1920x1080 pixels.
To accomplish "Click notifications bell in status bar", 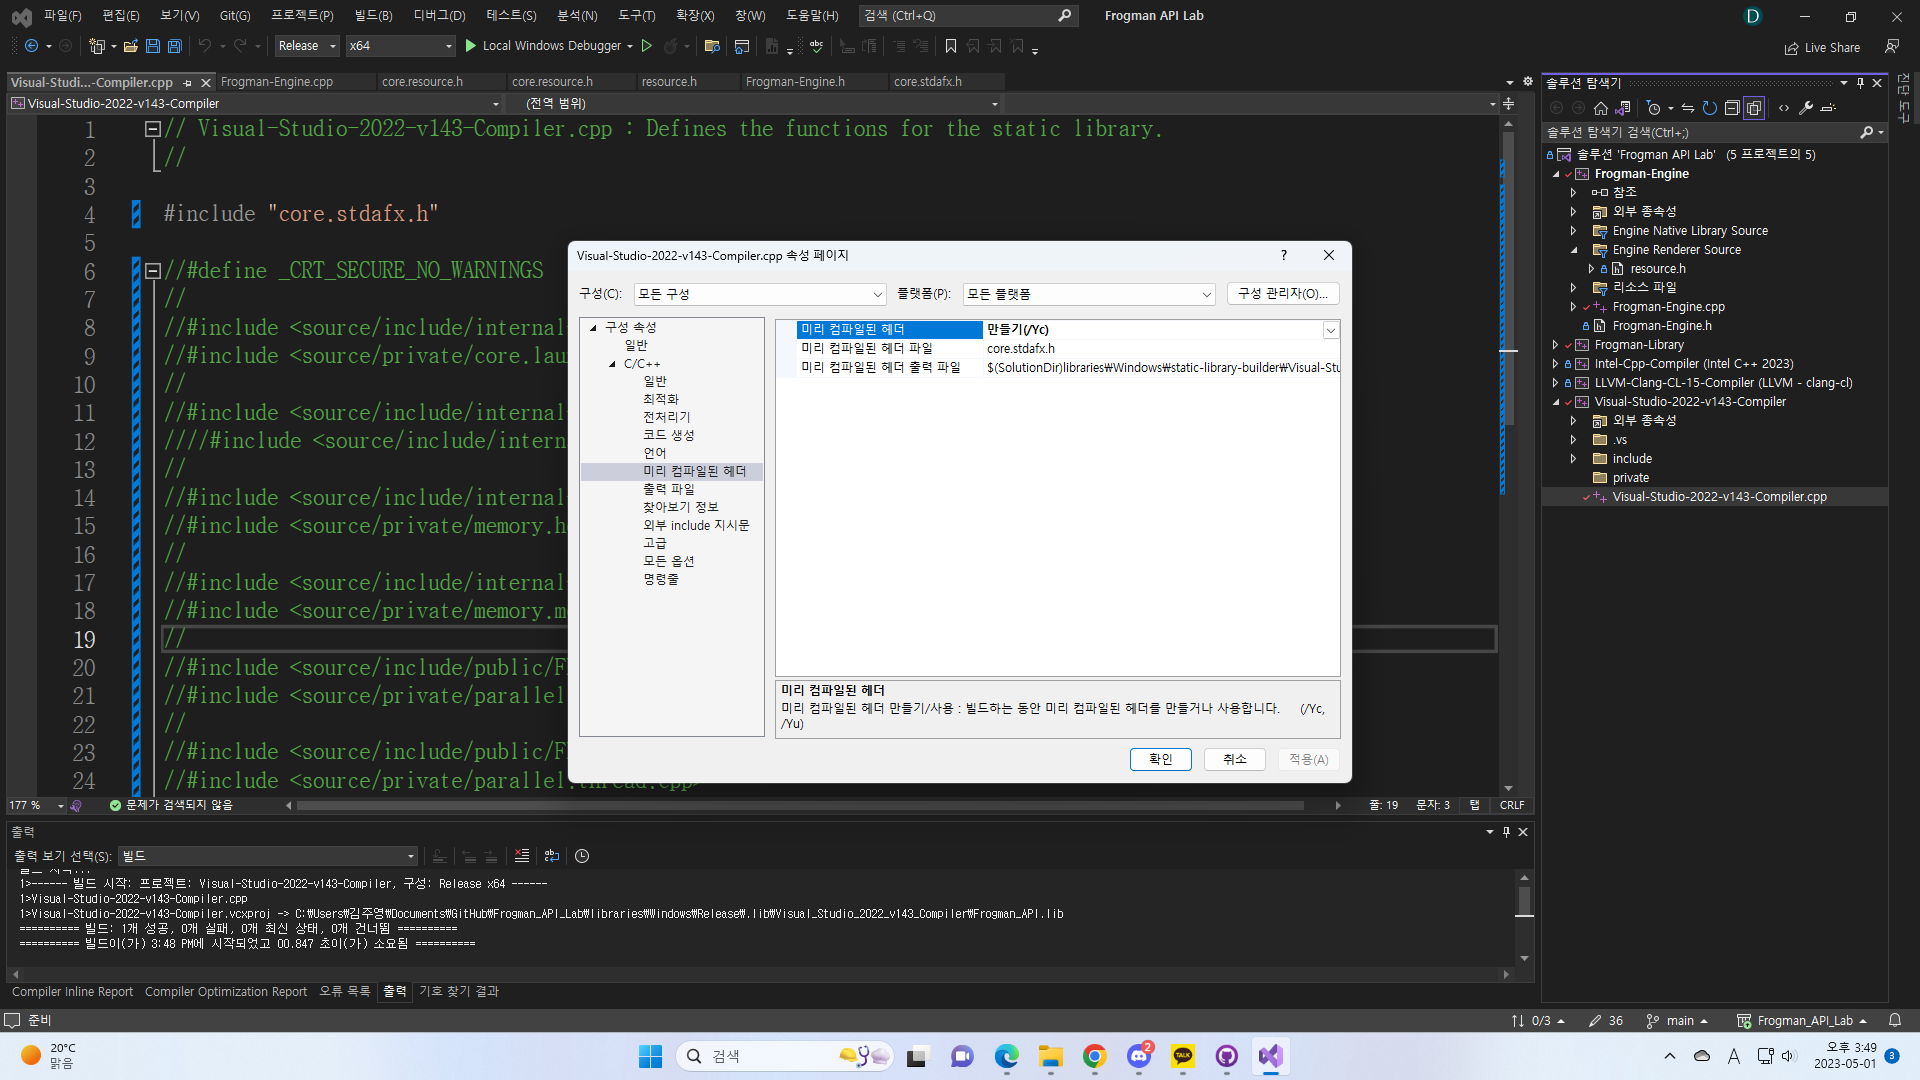I will [1895, 1020].
